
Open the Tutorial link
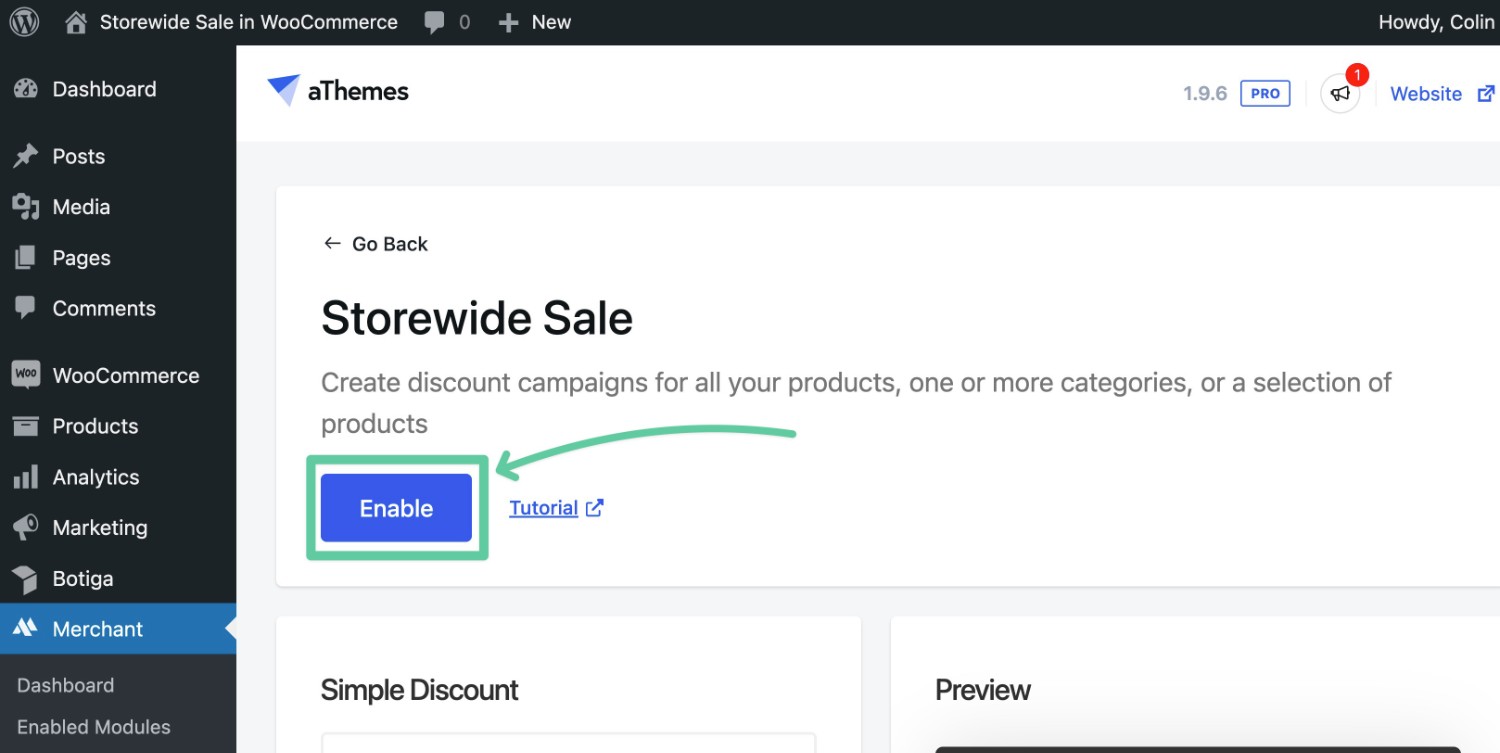(543, 508)
